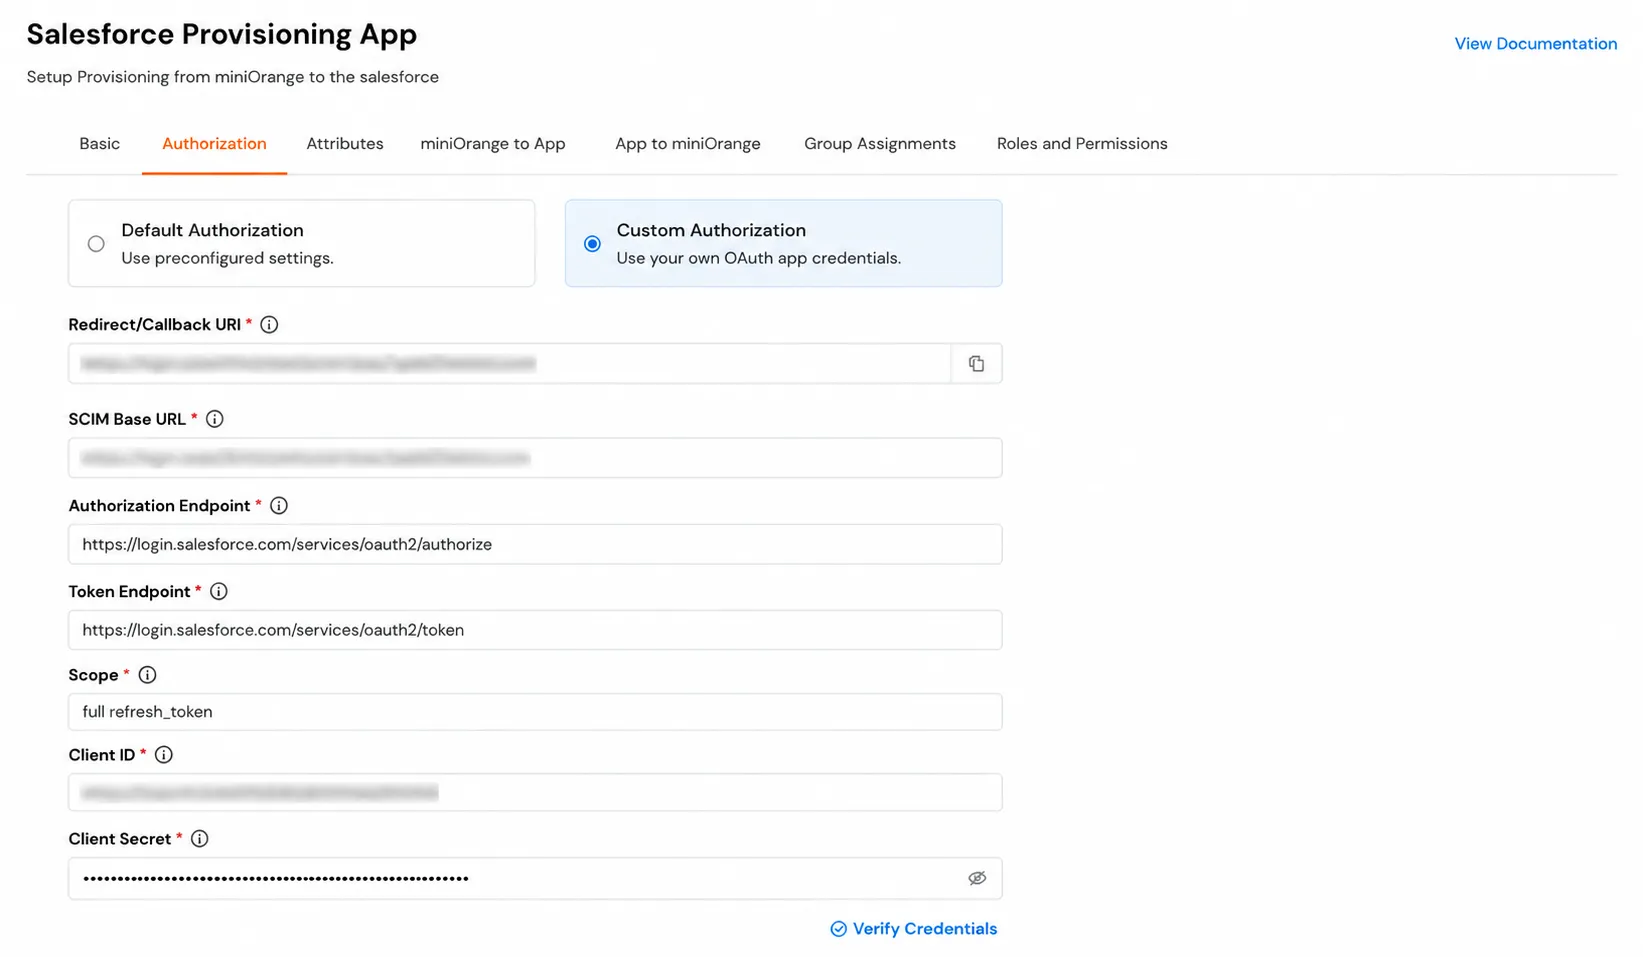The height and width of the screenshot is (957, 1643).
Task: Click the Scope info icon
Action: [147, 675]
